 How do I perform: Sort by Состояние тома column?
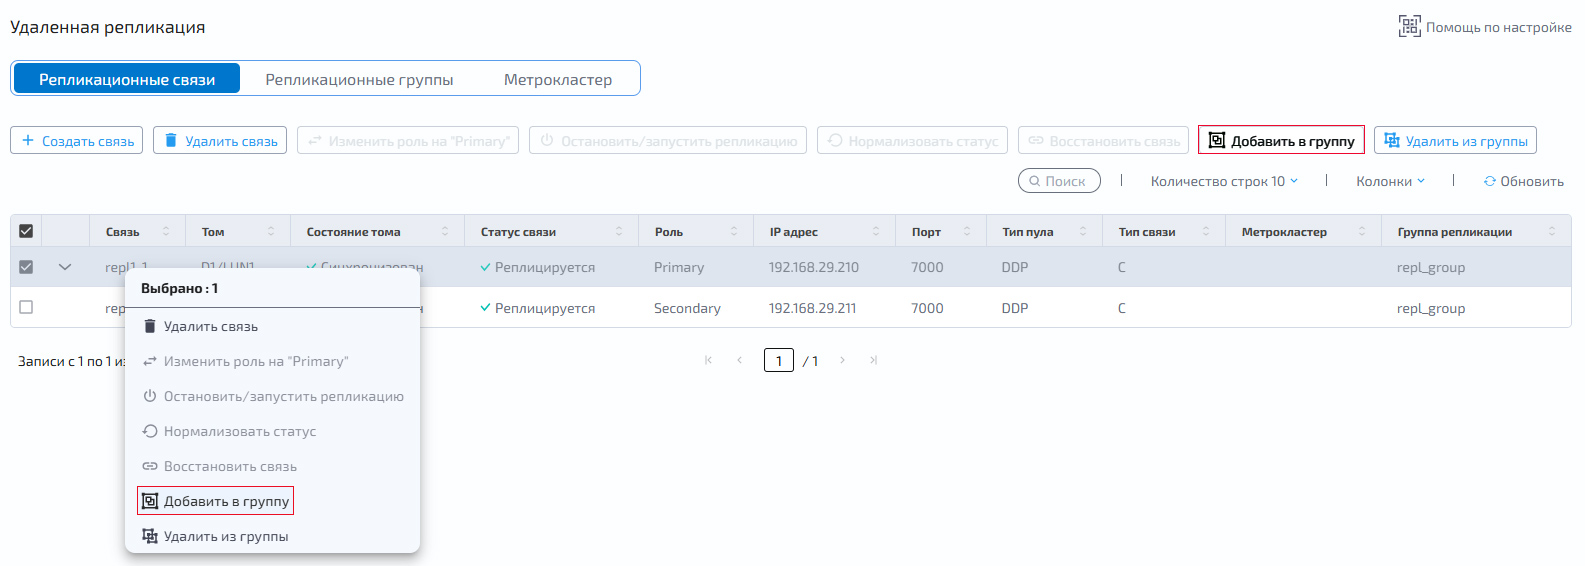tap(445, 231)
